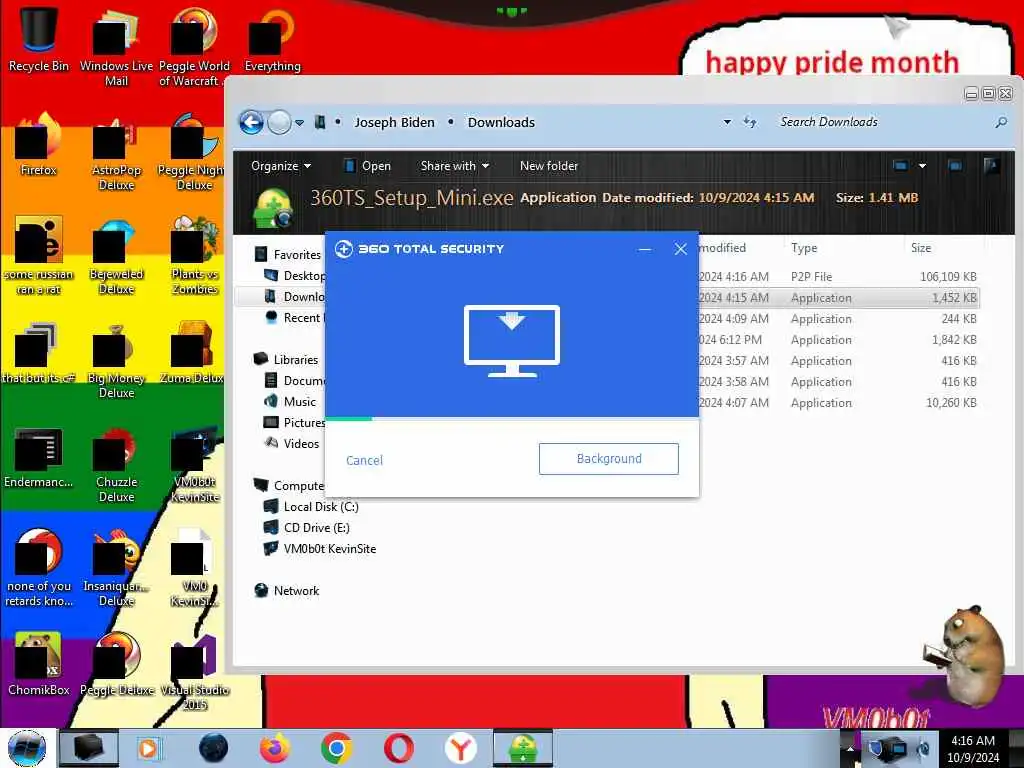Launch Firefox from the desktop
The width and height of the screenshot is (1024, 768).
(x=39, y=145)
